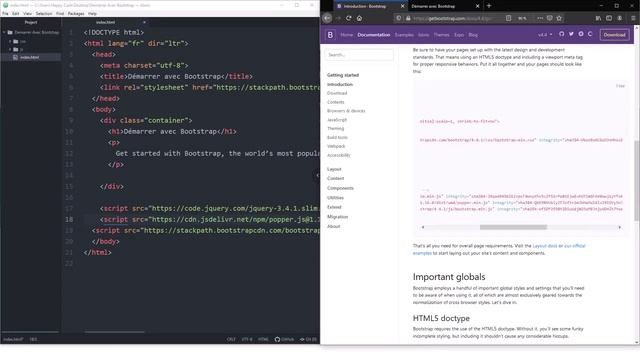This screenshot has width=640, height=360.
Task: Open the View menu in Atom
Action: 27,13
